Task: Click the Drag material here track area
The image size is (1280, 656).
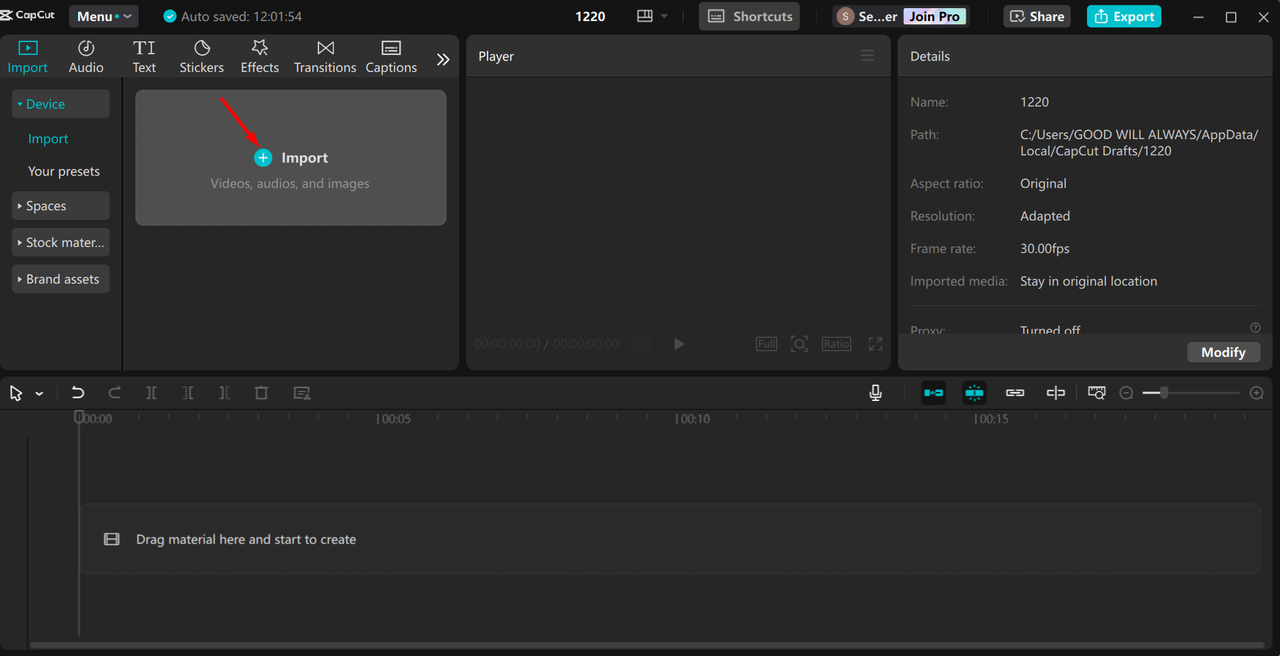Action: (670, 539)
